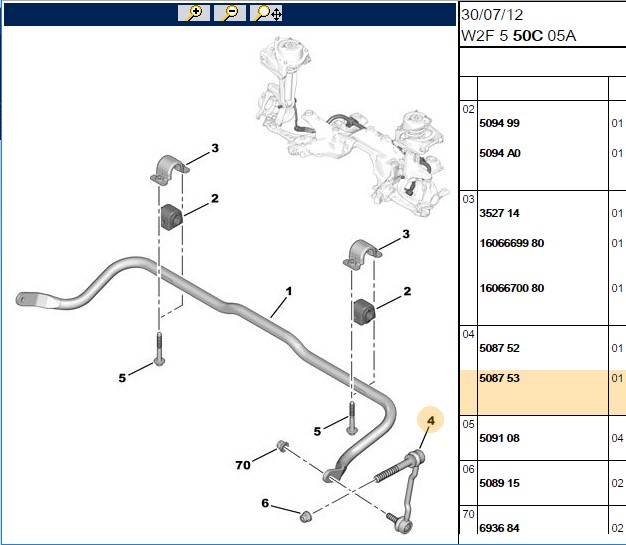The image size is (626, 545).
Task: Select the zoom and pan tool icon
Action: (266, 13)
